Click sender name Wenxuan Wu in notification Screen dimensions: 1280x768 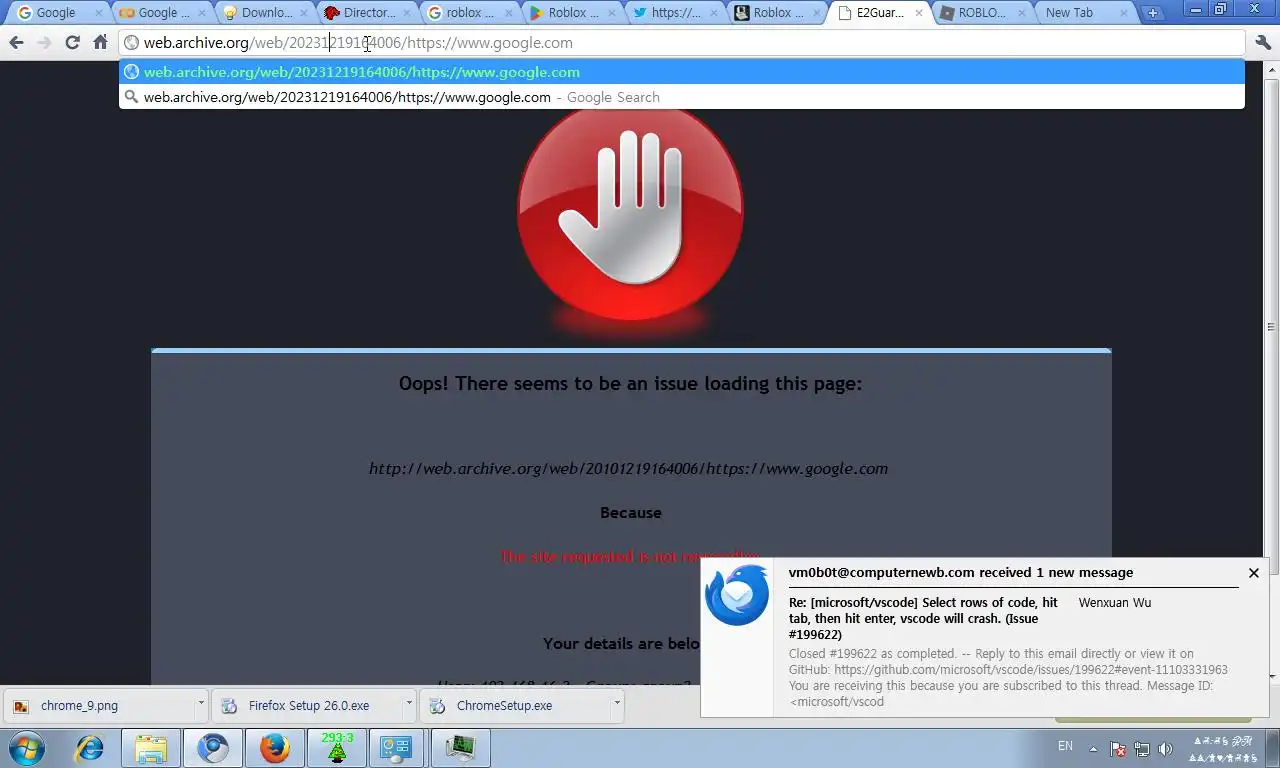(x=1114, y=603)
